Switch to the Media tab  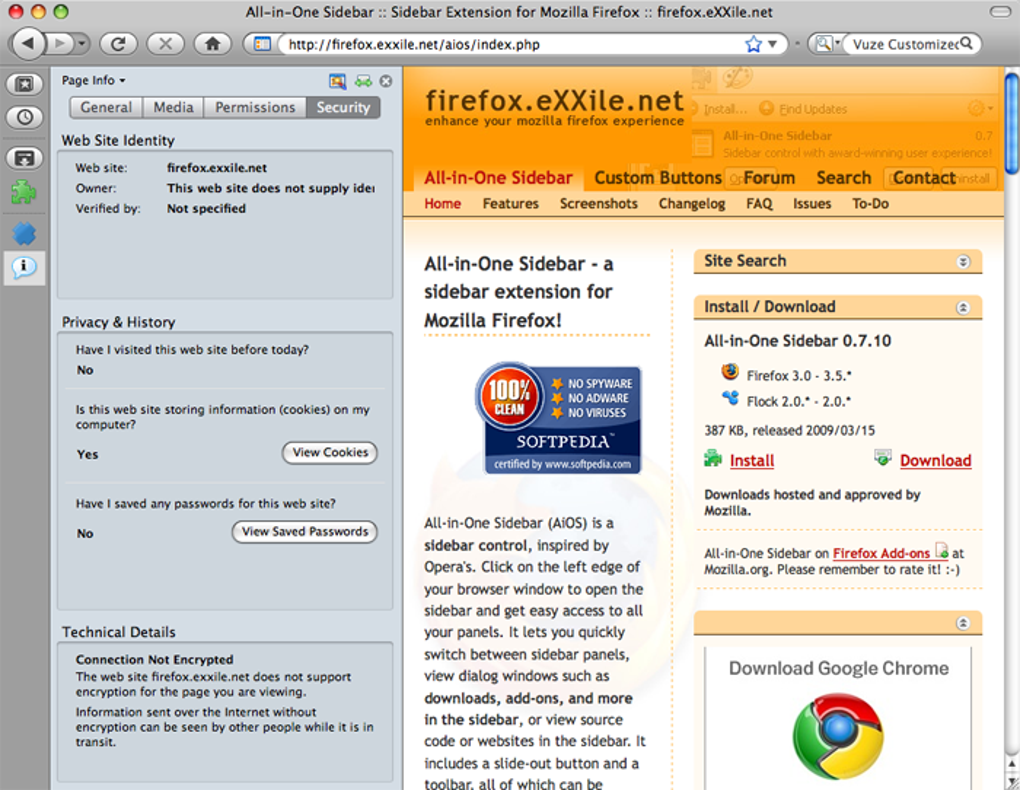173,107
